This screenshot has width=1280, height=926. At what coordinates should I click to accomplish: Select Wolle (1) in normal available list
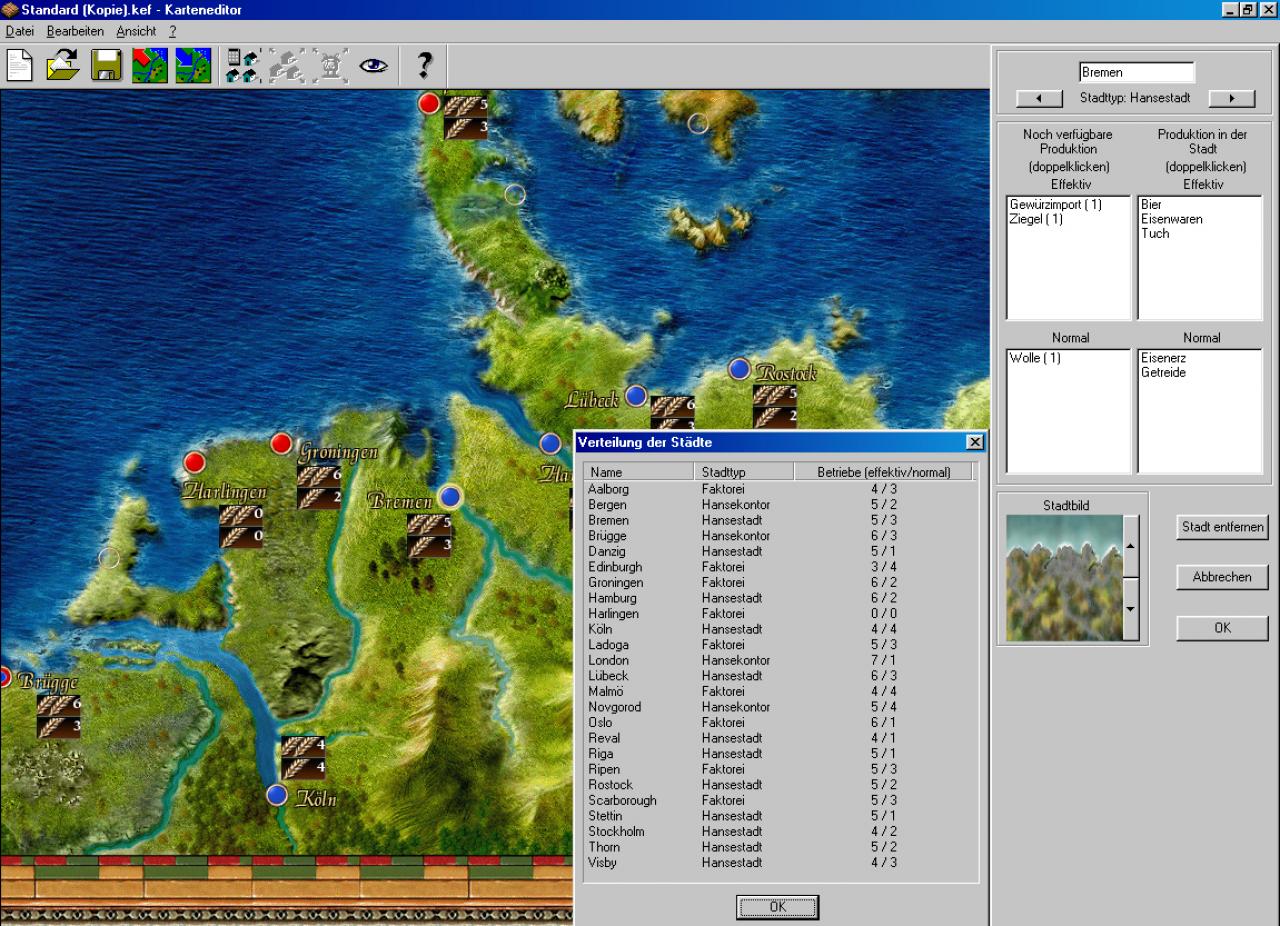[1035, 358]
